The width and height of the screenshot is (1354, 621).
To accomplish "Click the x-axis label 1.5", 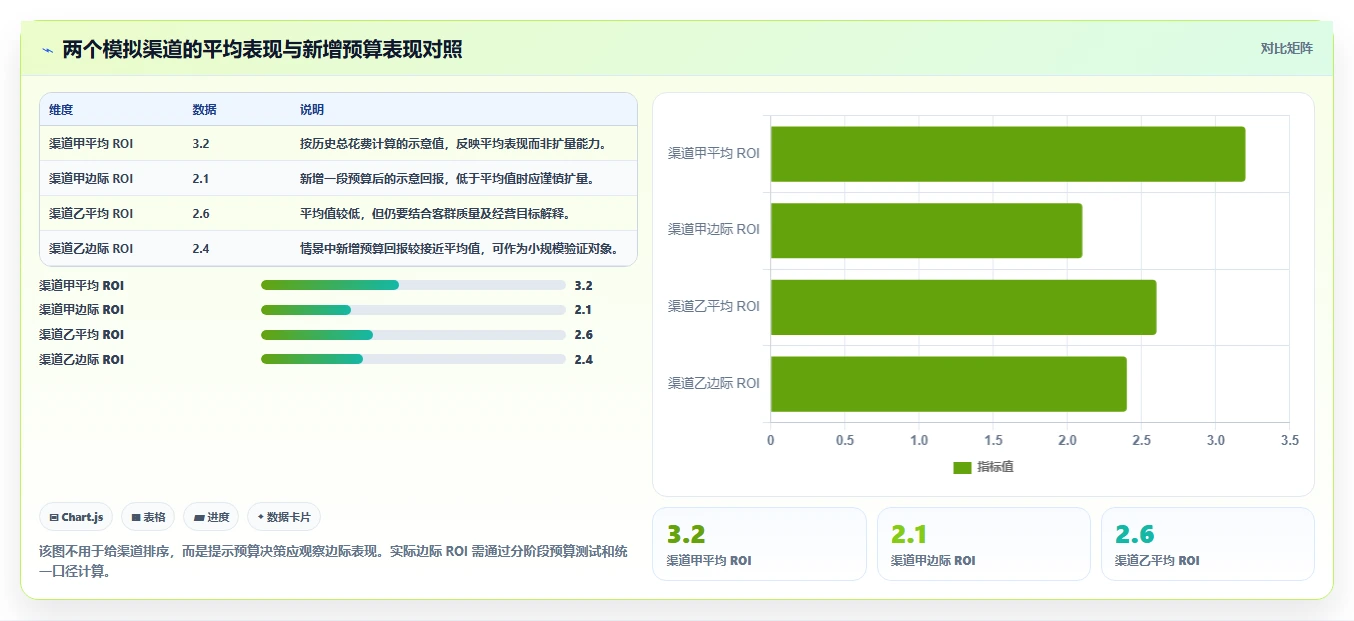I will point(993,440).
